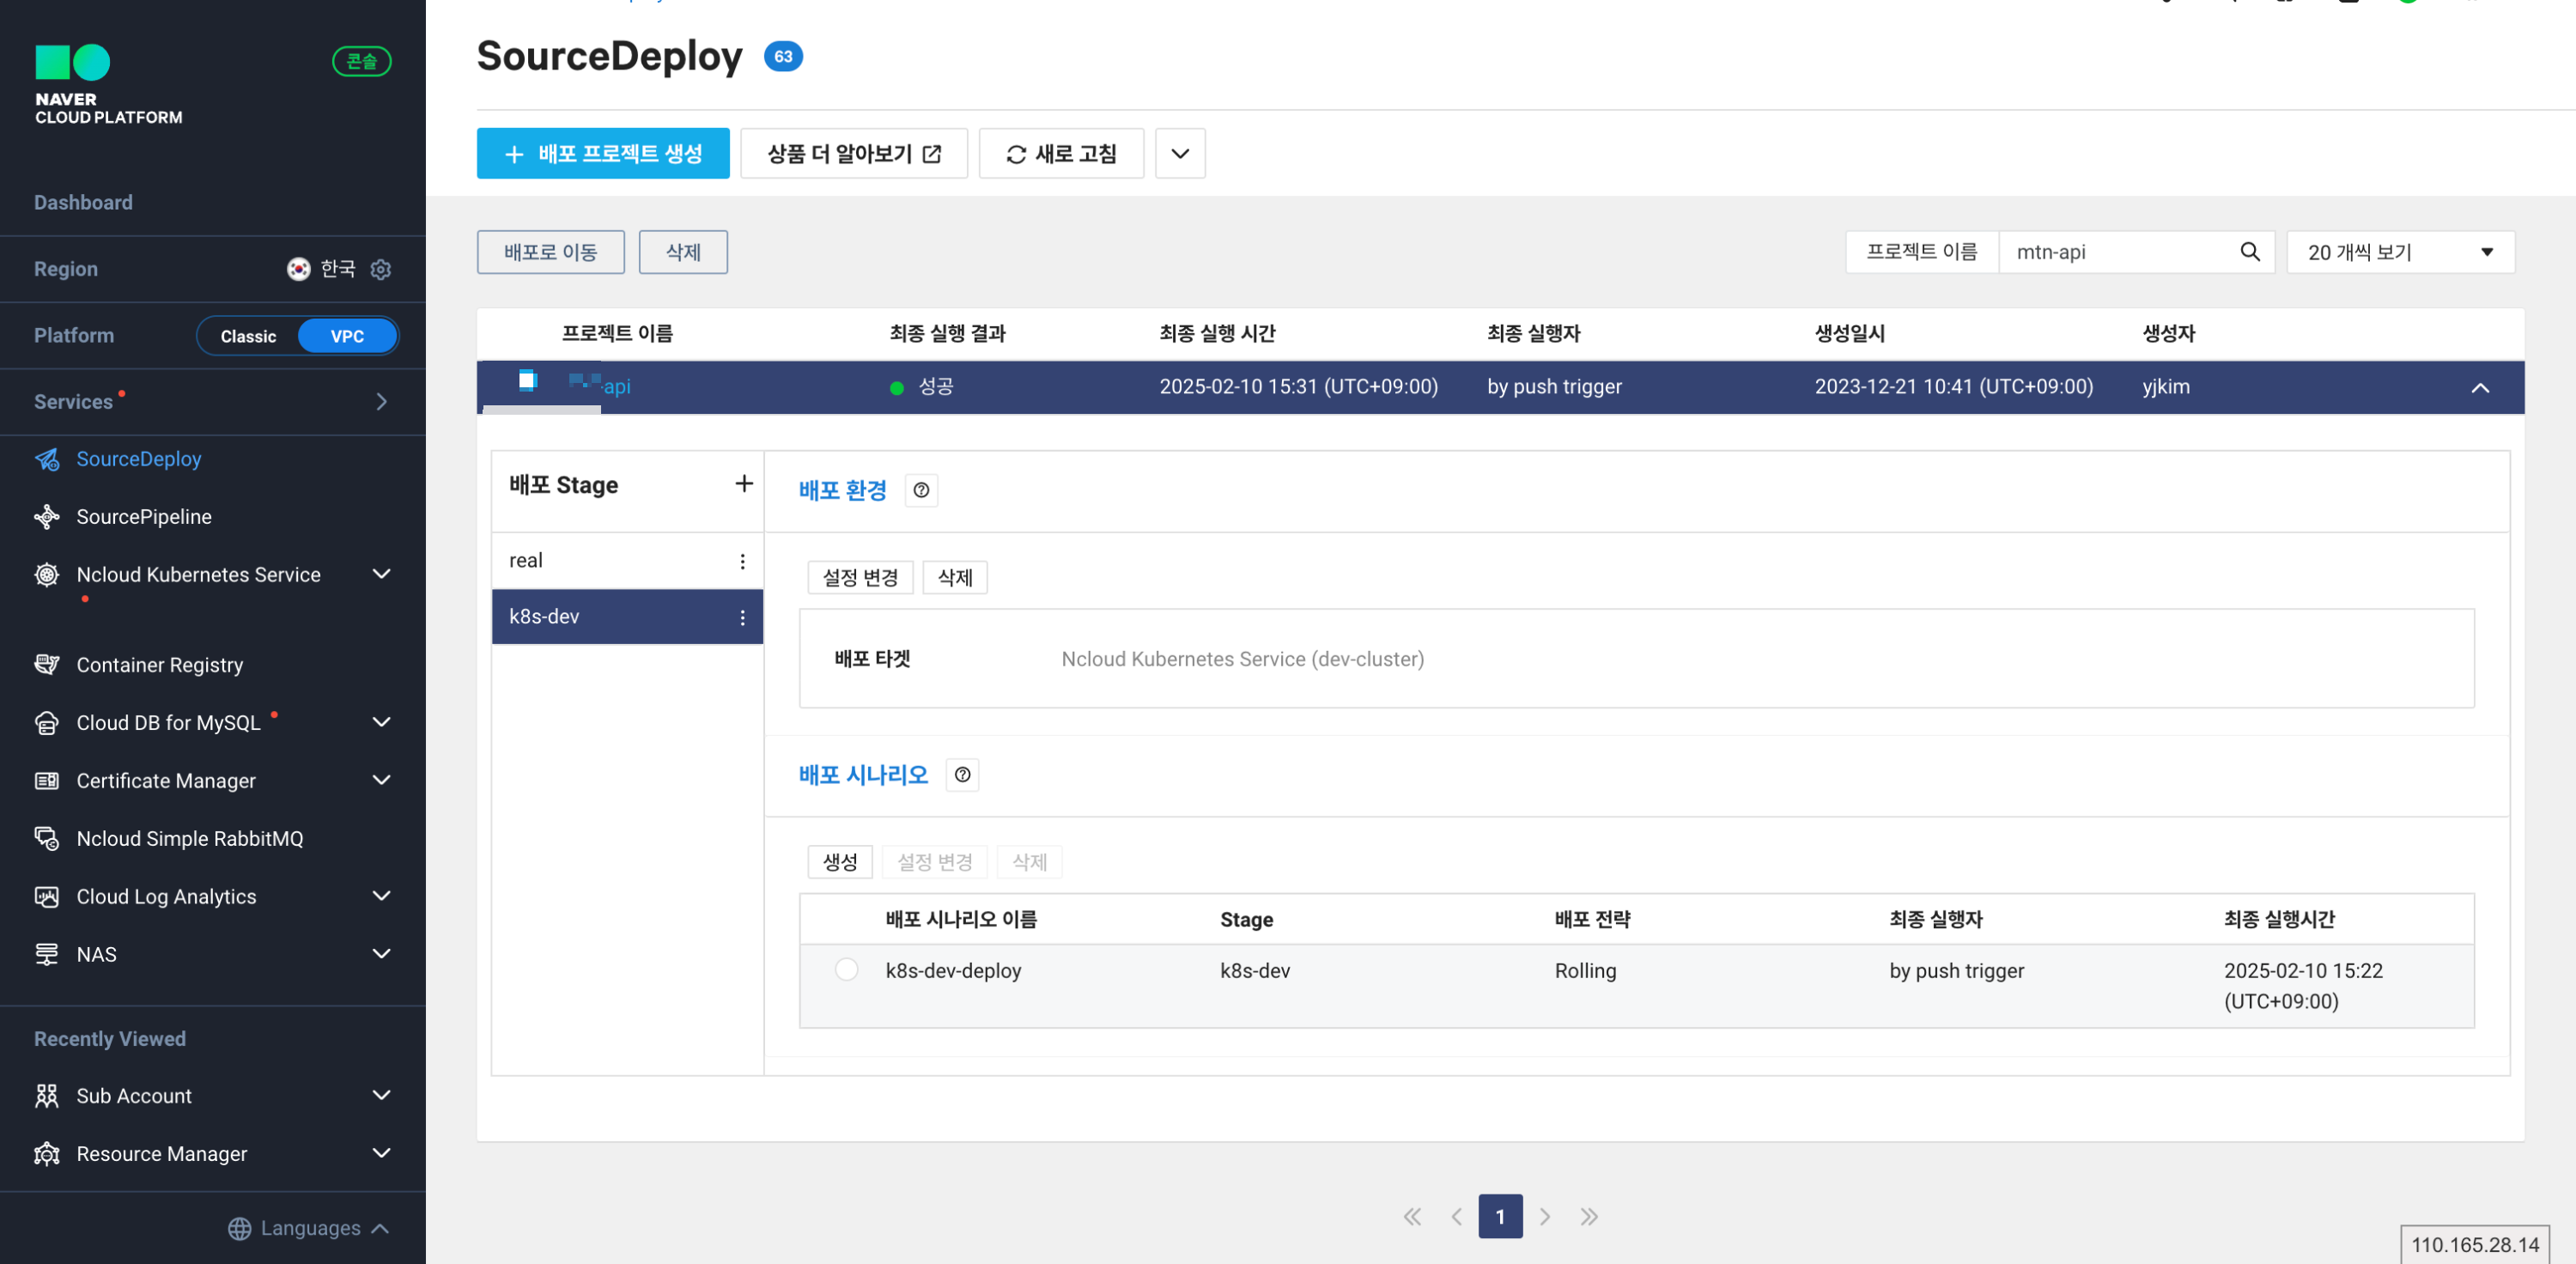Open Container Registry from the sidebar

click(x=160, y=665)
